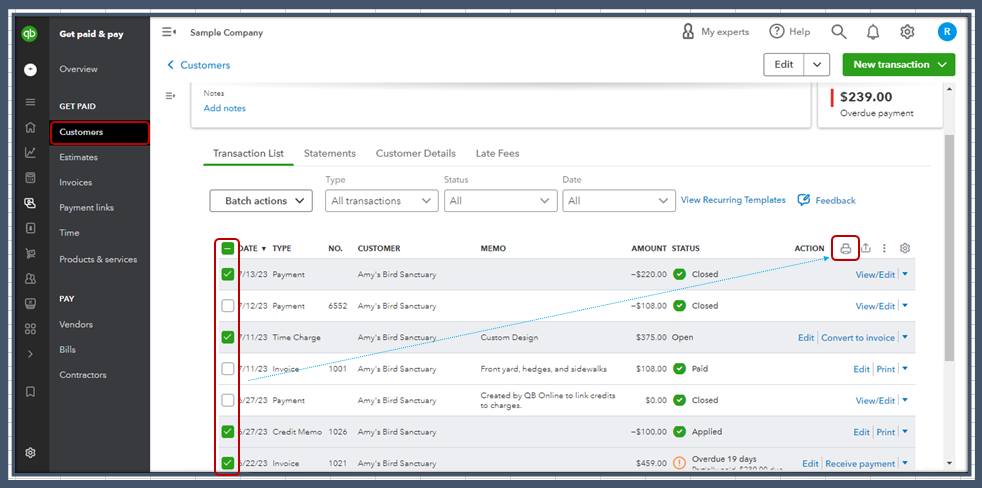Open the line chart icon in the left rail
This screenshot has width=982, height=488.
point(30,153)
